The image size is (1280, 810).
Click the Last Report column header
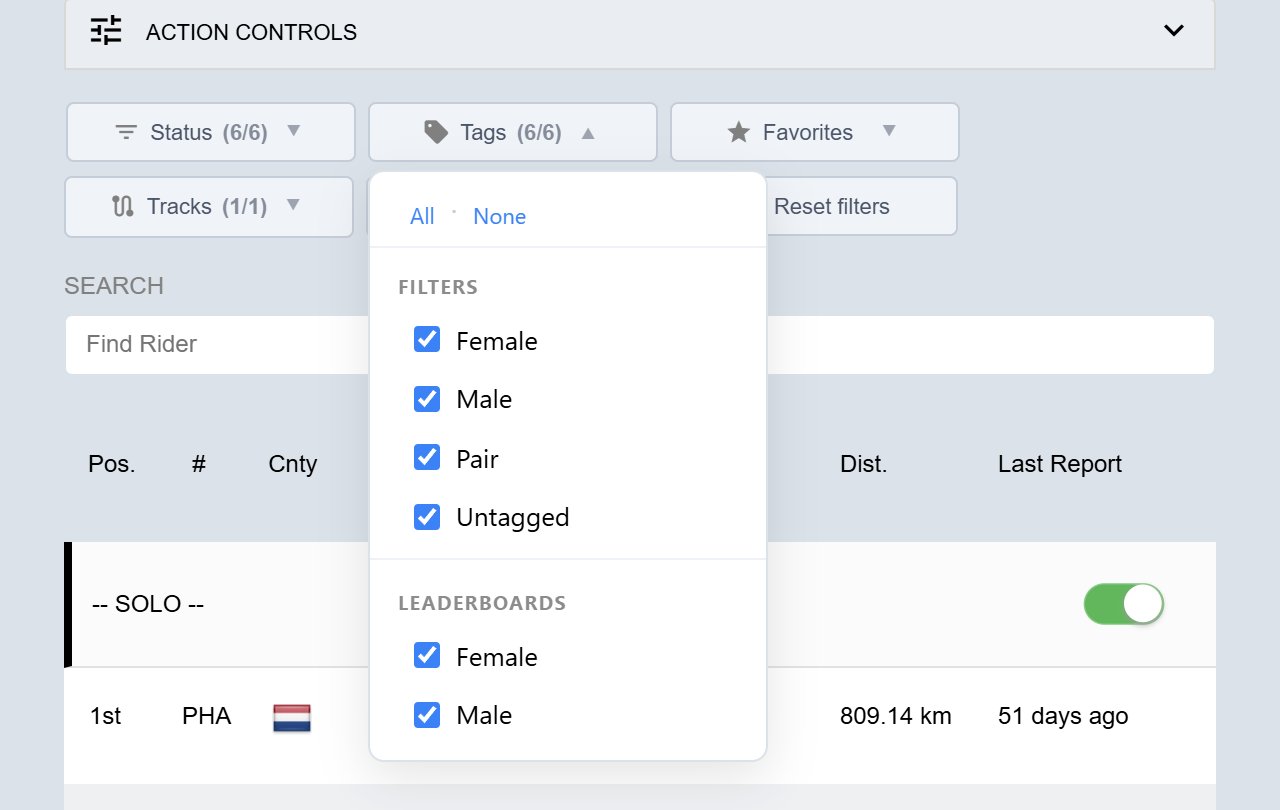[x=1060, y=464]
